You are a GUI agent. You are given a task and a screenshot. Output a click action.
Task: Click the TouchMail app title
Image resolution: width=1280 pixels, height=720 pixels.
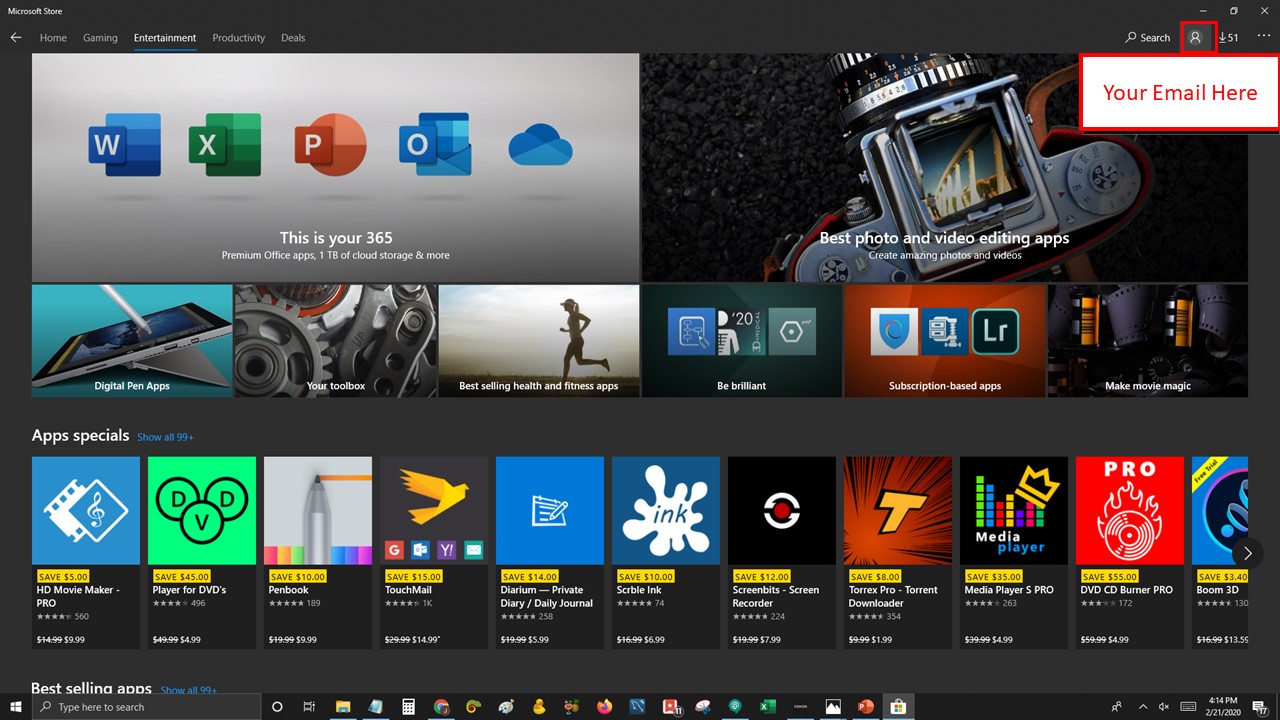click(408, 590)
